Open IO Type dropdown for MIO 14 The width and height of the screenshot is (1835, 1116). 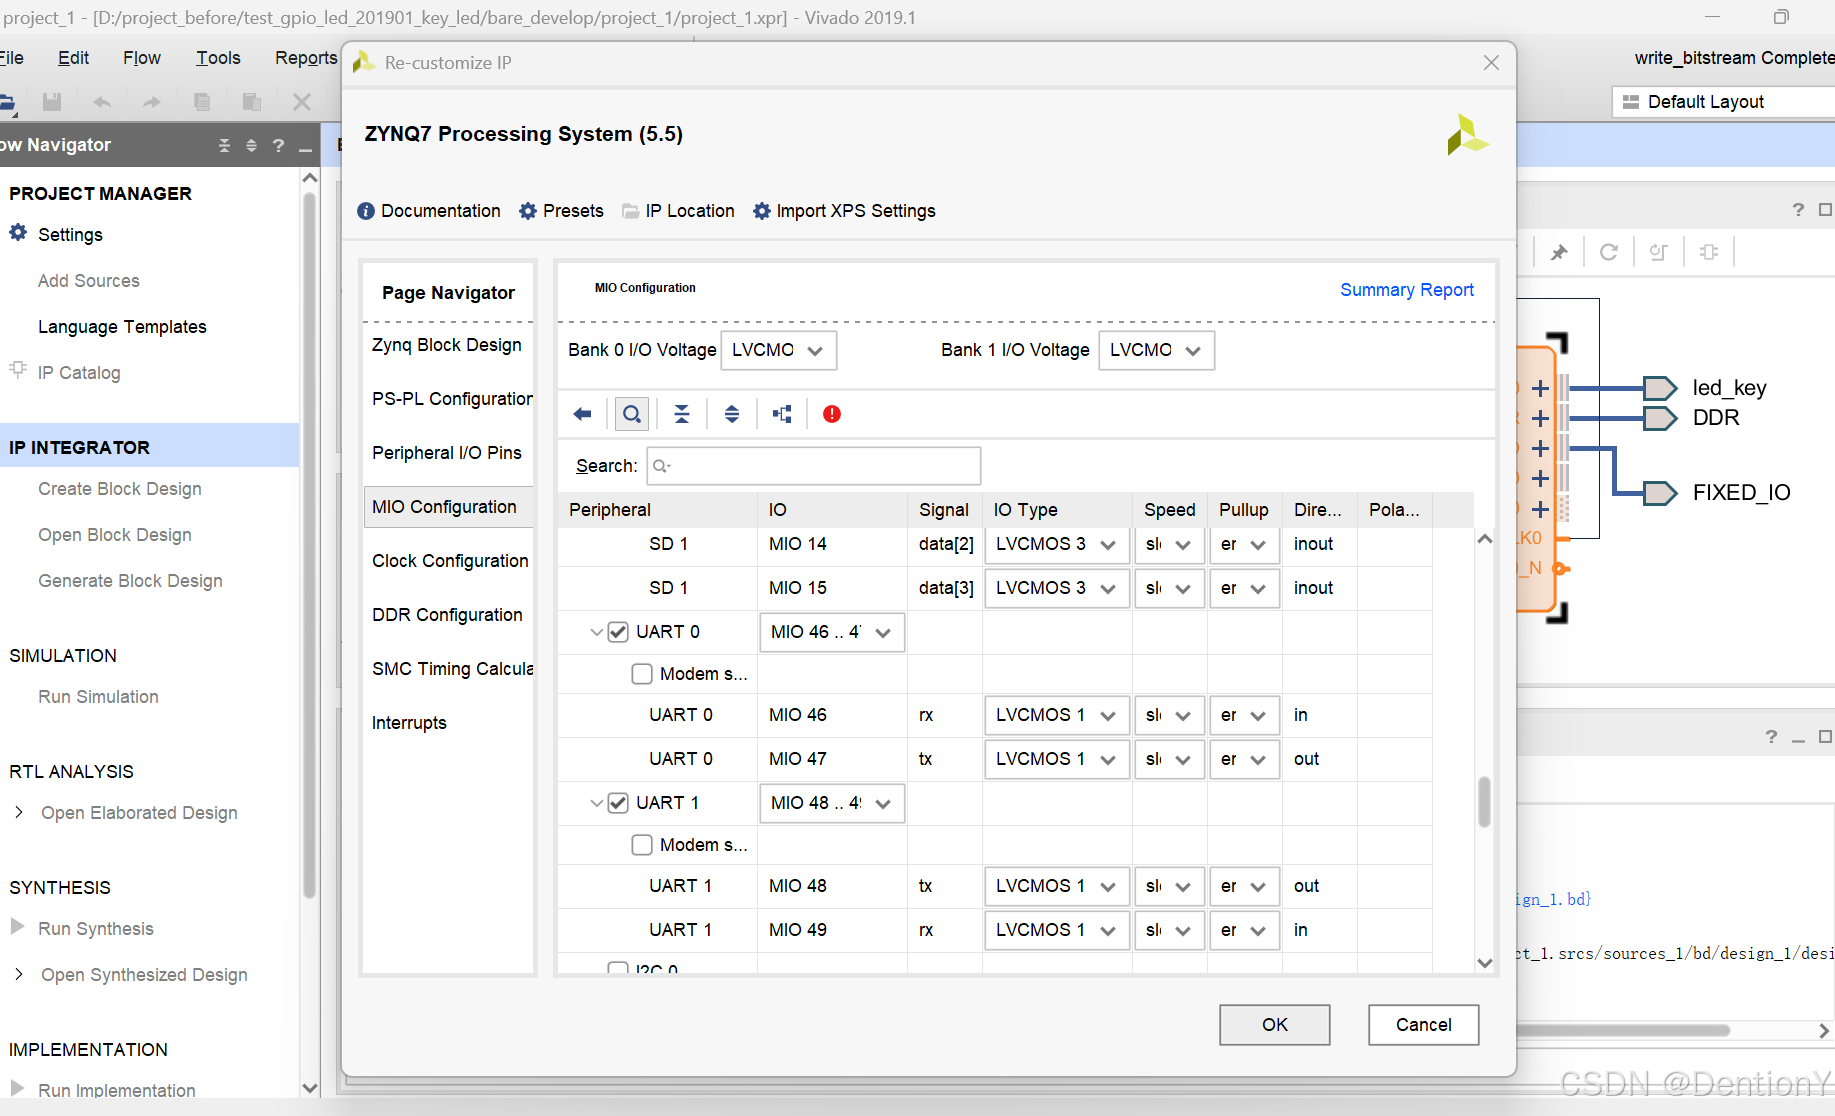tap(1057, 545)
